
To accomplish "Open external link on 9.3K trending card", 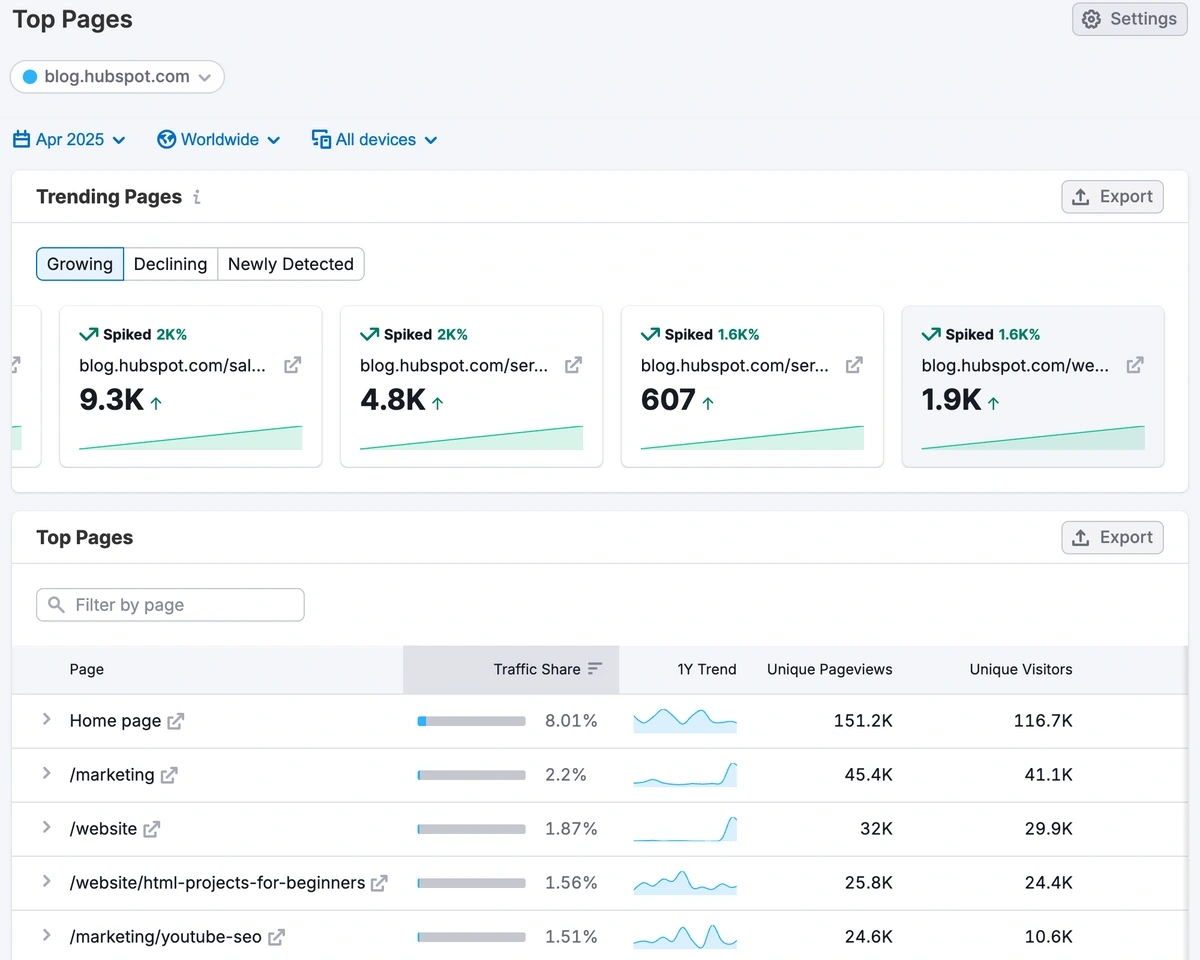I will tap(292, 366).
